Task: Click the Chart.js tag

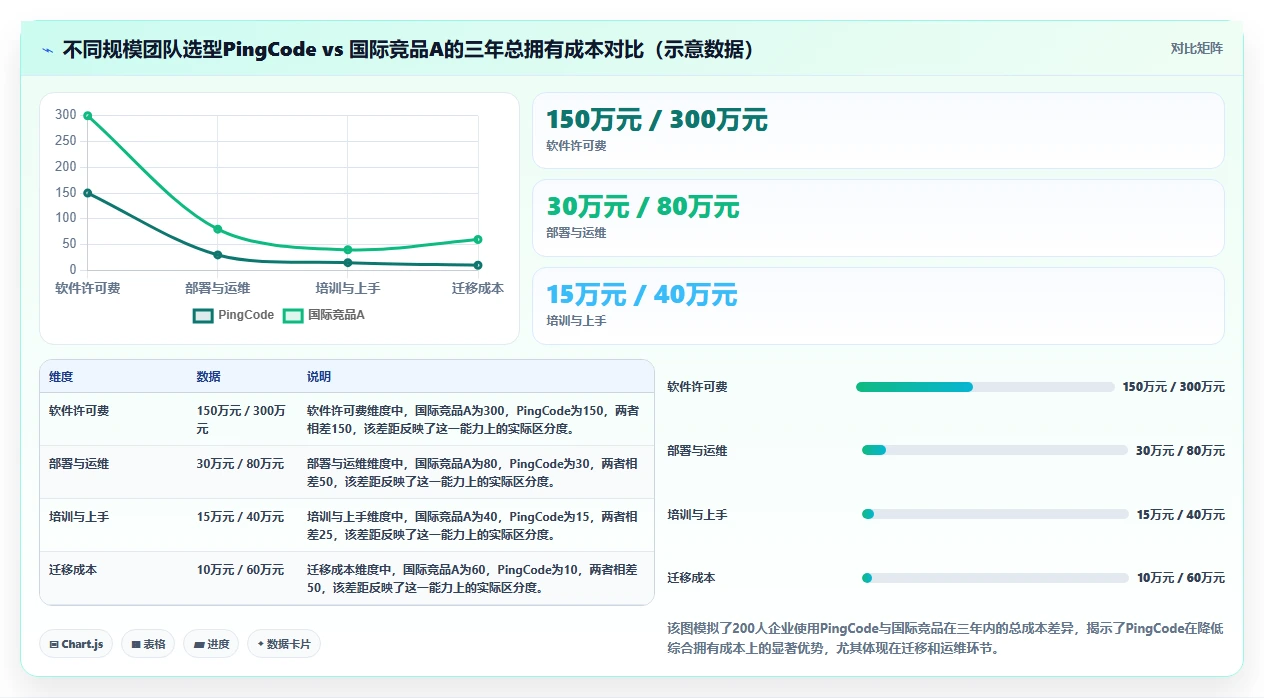Action: 76,644
